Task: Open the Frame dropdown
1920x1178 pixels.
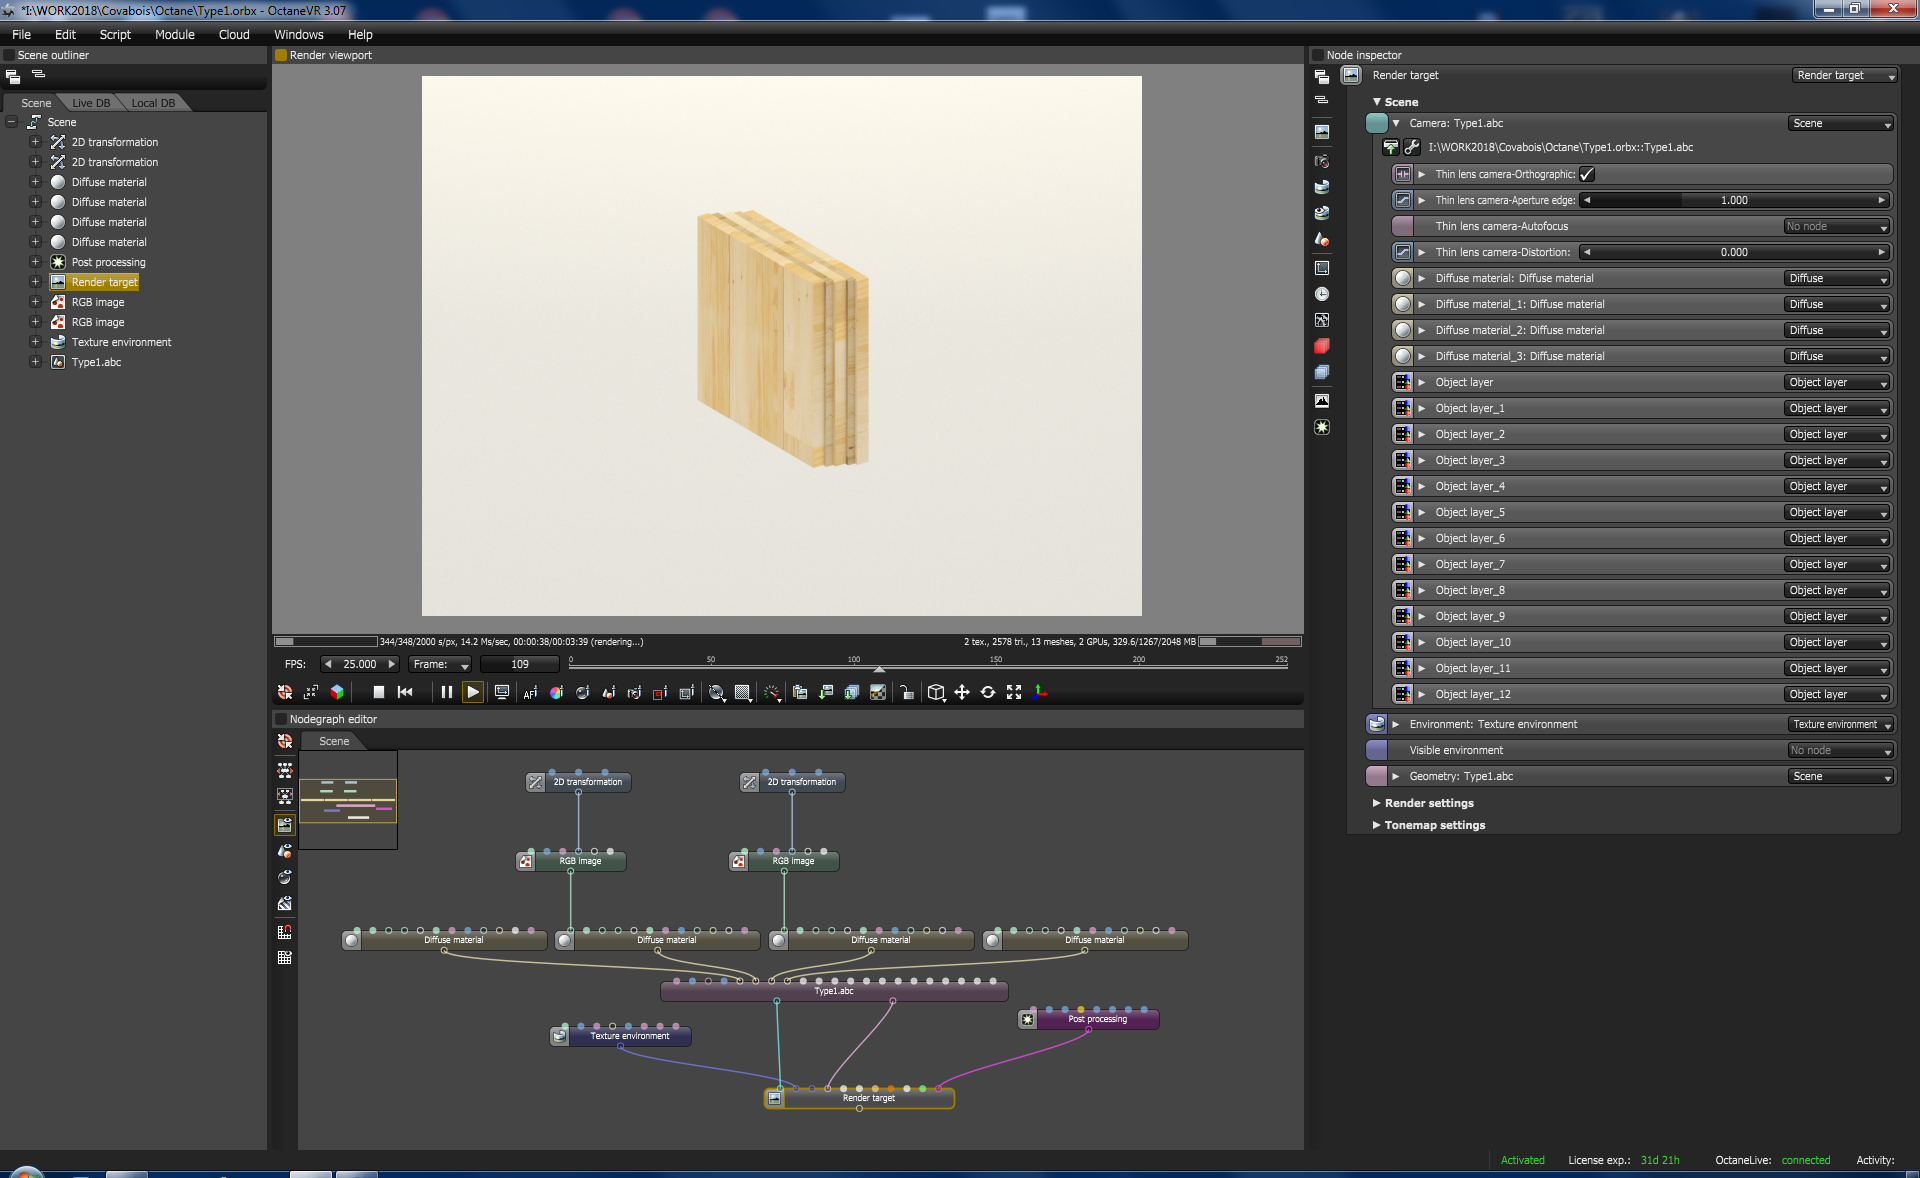Action: (441, 664)
